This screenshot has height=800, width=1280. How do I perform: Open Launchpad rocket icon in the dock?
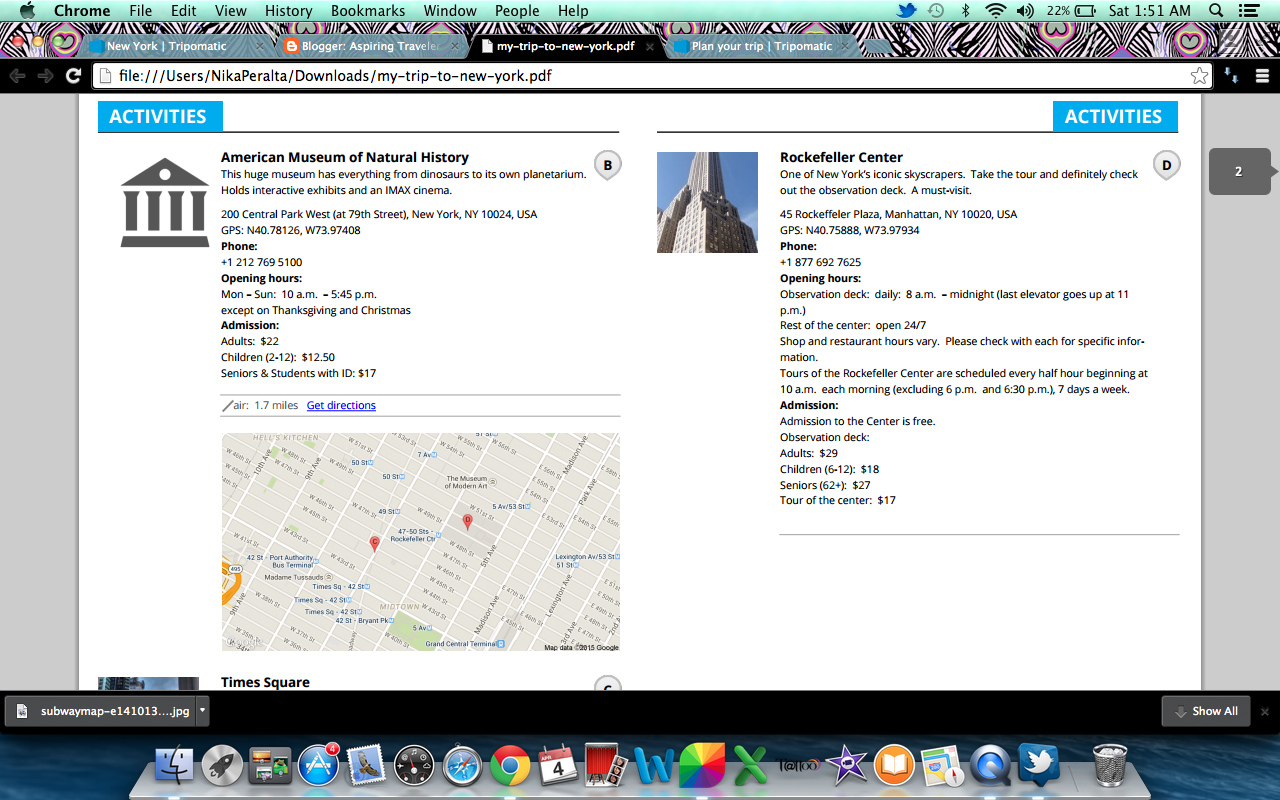(222, 766)
